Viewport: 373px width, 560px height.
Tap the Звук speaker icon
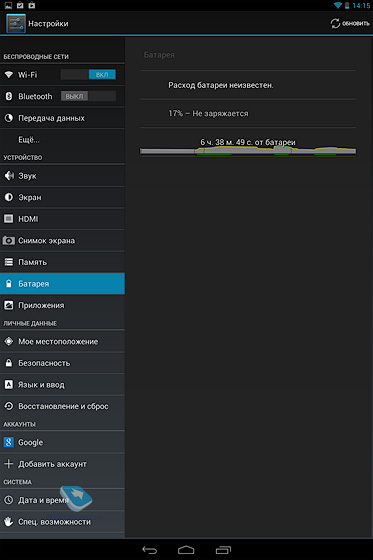coord(9,176)
